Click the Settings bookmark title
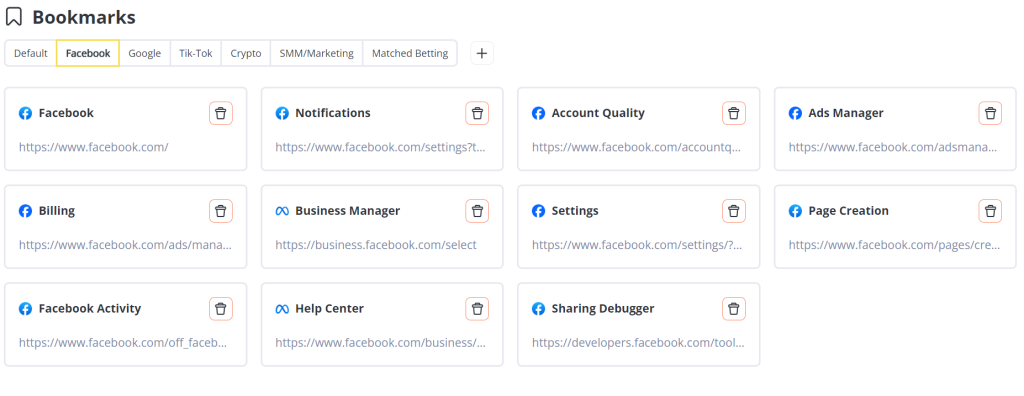This screenshot has height=396, width=1024. [x=575, y=211]
